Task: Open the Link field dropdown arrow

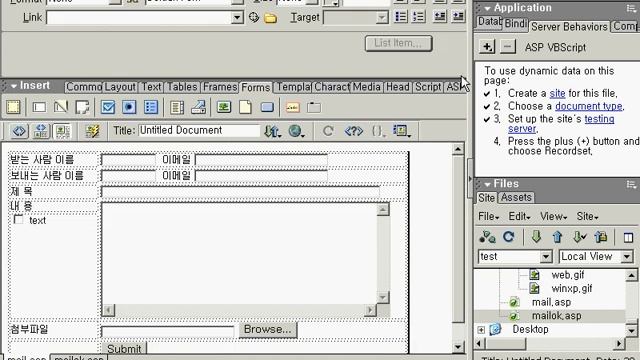Action: (x=237, y=18)
